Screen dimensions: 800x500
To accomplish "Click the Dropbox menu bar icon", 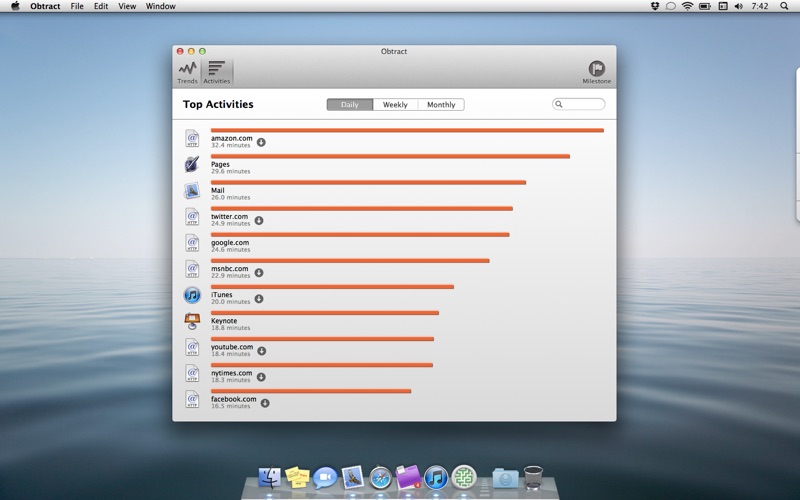I will pyautogui.click(x=655, y=6).
